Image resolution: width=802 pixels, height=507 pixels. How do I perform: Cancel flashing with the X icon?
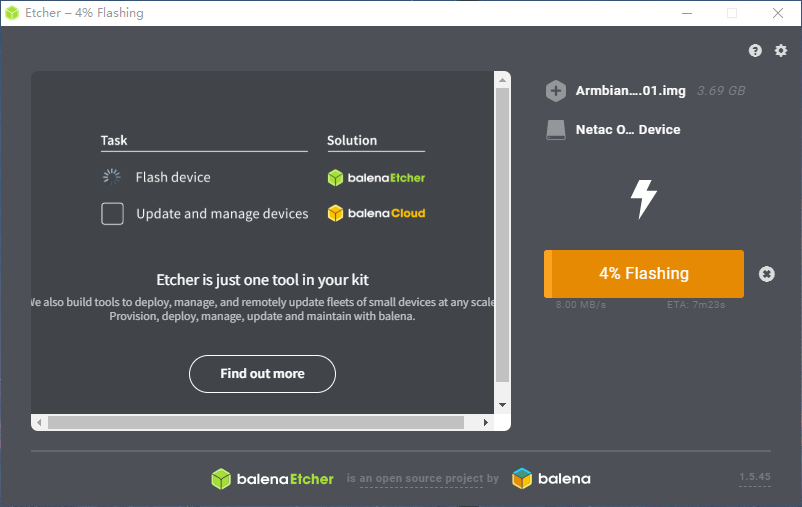(x=766, y=274)
